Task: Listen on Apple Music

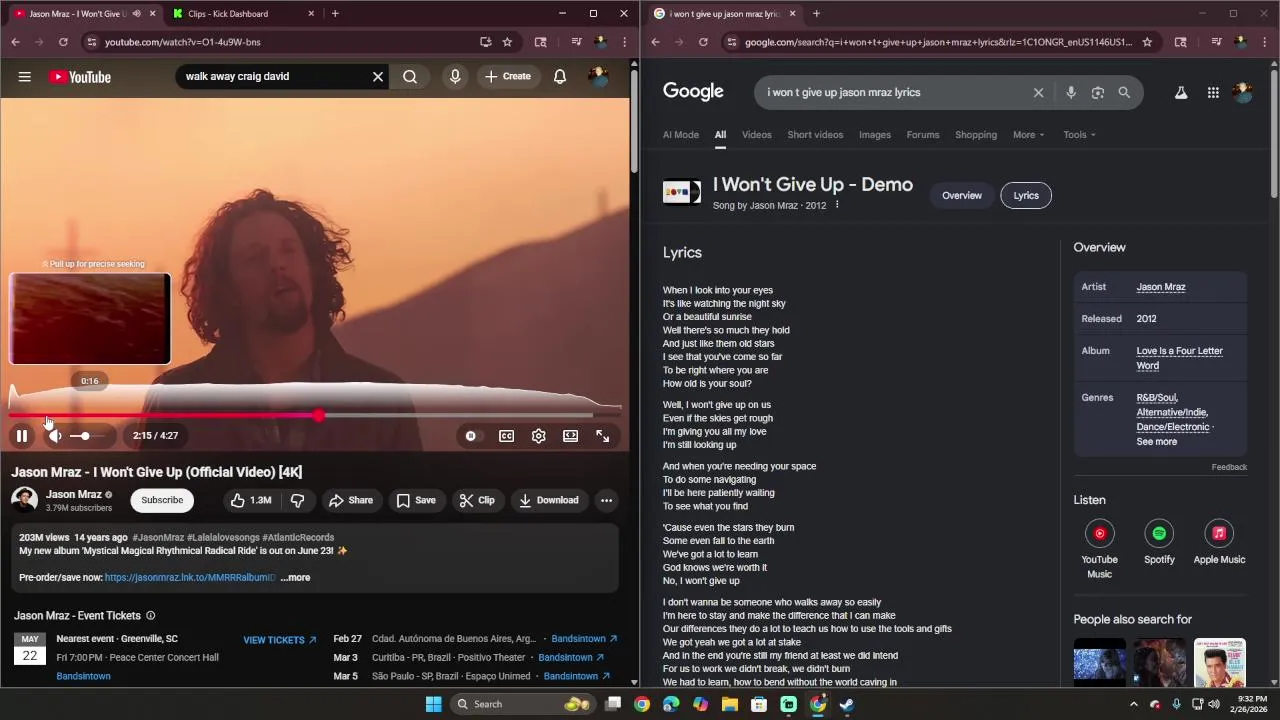Action: pos(1219,541)
